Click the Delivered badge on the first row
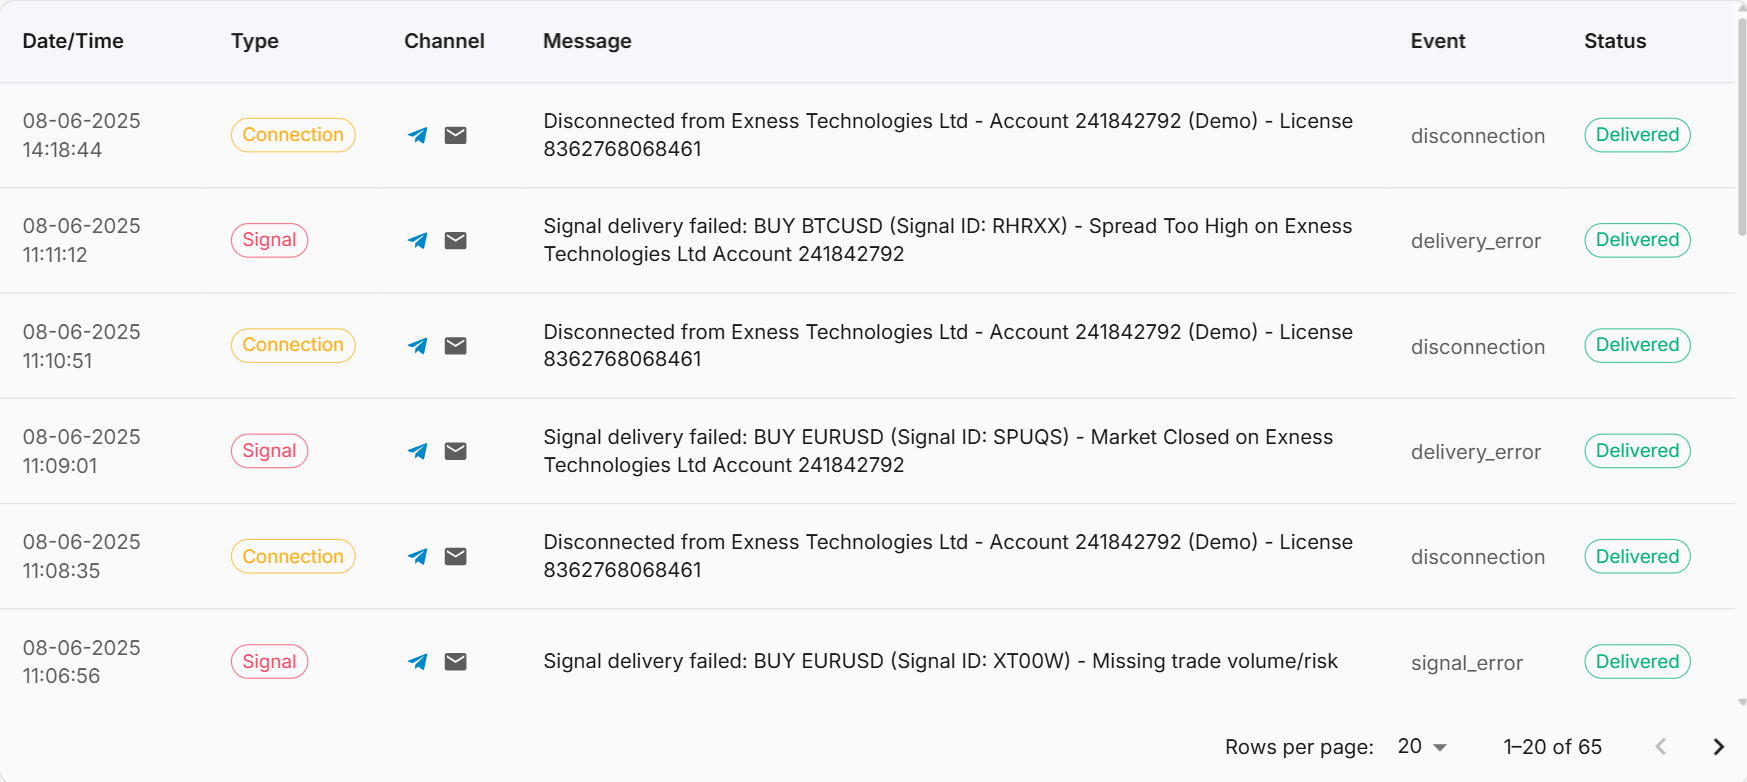The image size is (1747, 782). click(1637, 134)
